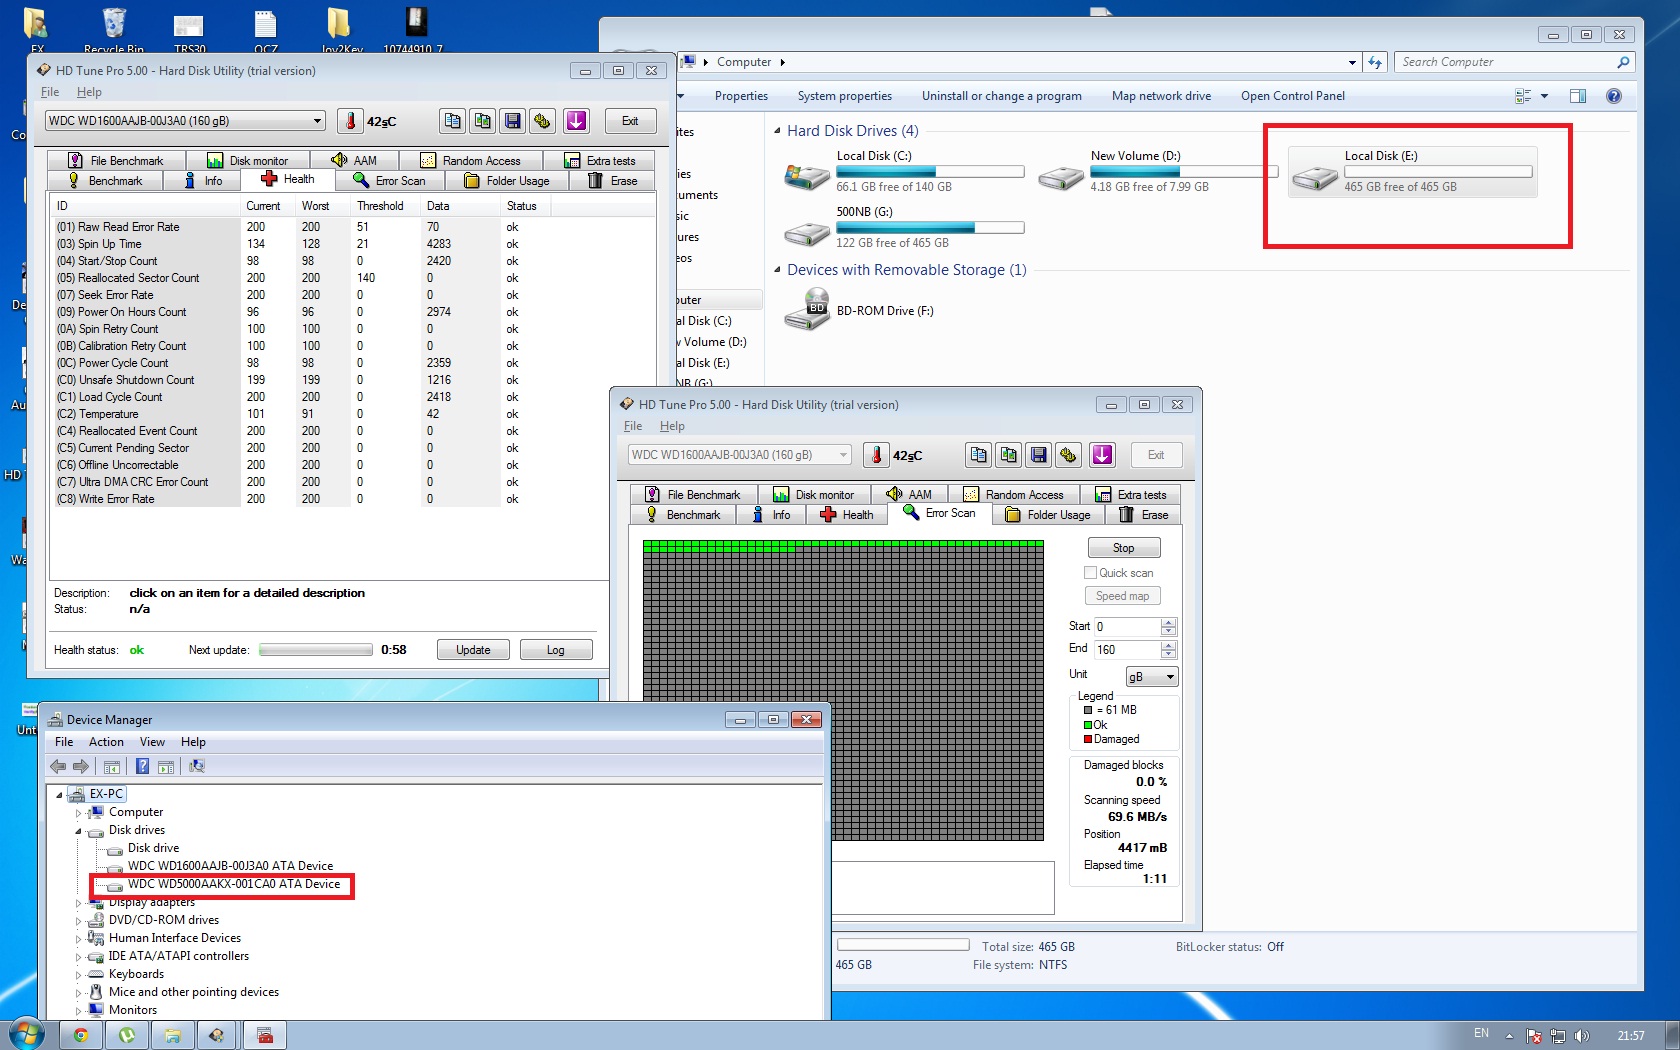Viewport: 1680px width, 1050px height.
Task: Switch to Benchmark tab in Health HD Tune window
Action: tap(105, 181)
